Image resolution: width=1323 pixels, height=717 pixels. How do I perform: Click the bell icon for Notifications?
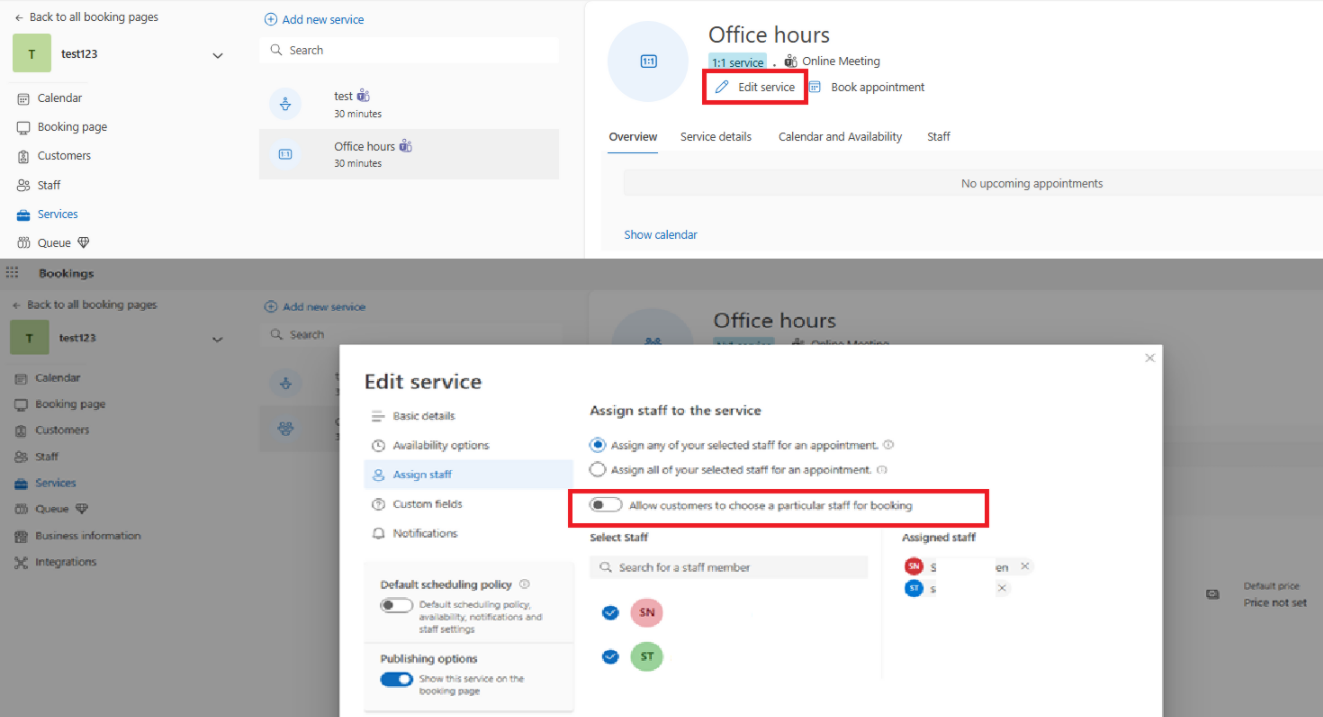(x=378, y=533)
